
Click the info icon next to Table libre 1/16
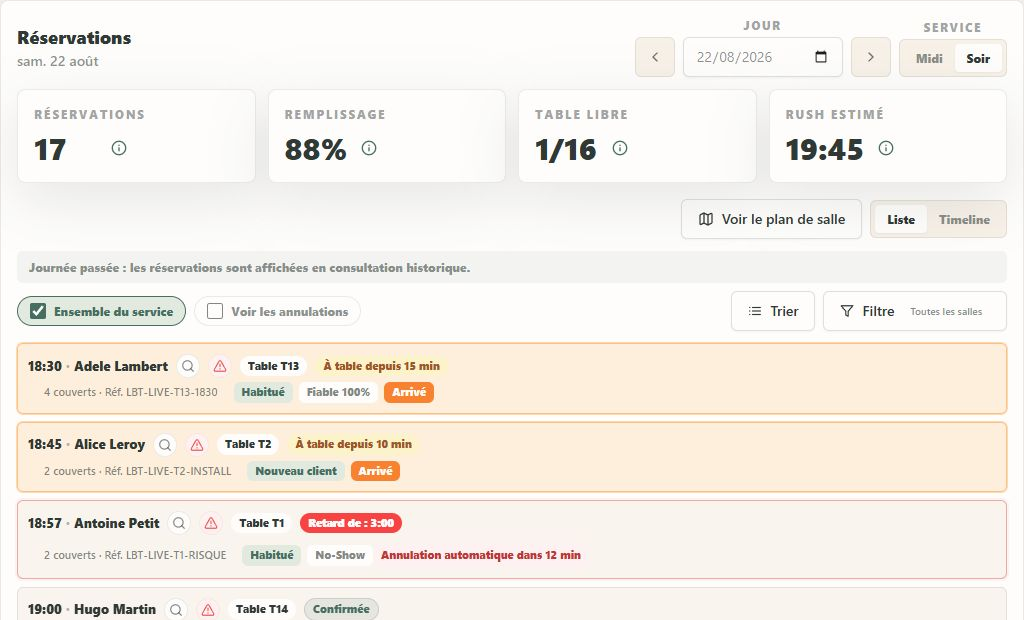(620, 148)
